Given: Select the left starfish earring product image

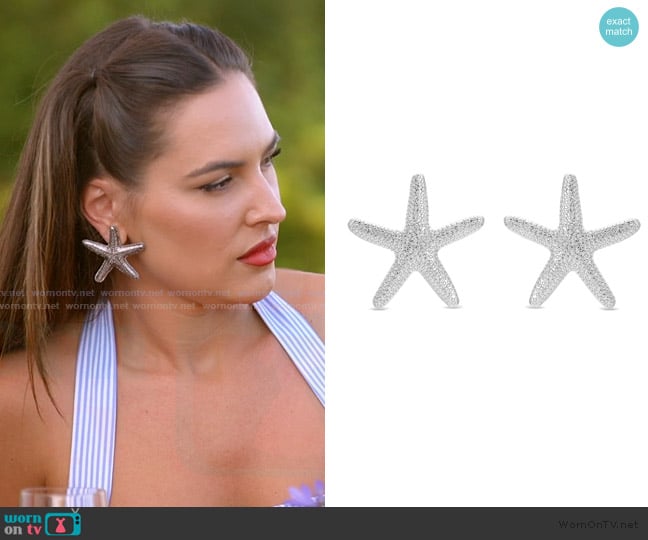Looking at the screenshot, I should [416, 241].
